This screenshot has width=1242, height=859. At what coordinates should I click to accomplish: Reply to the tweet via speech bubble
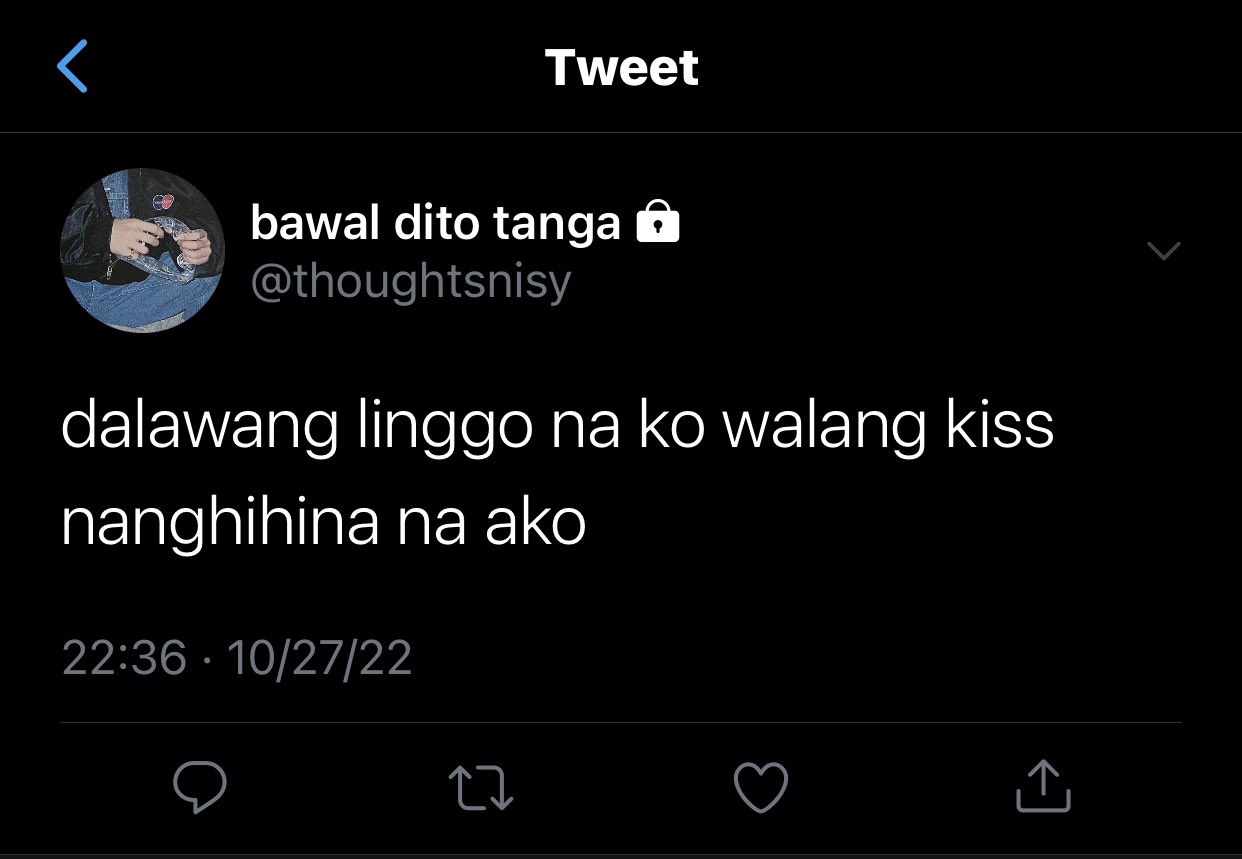pyautogui.click(x=200, y=787)
